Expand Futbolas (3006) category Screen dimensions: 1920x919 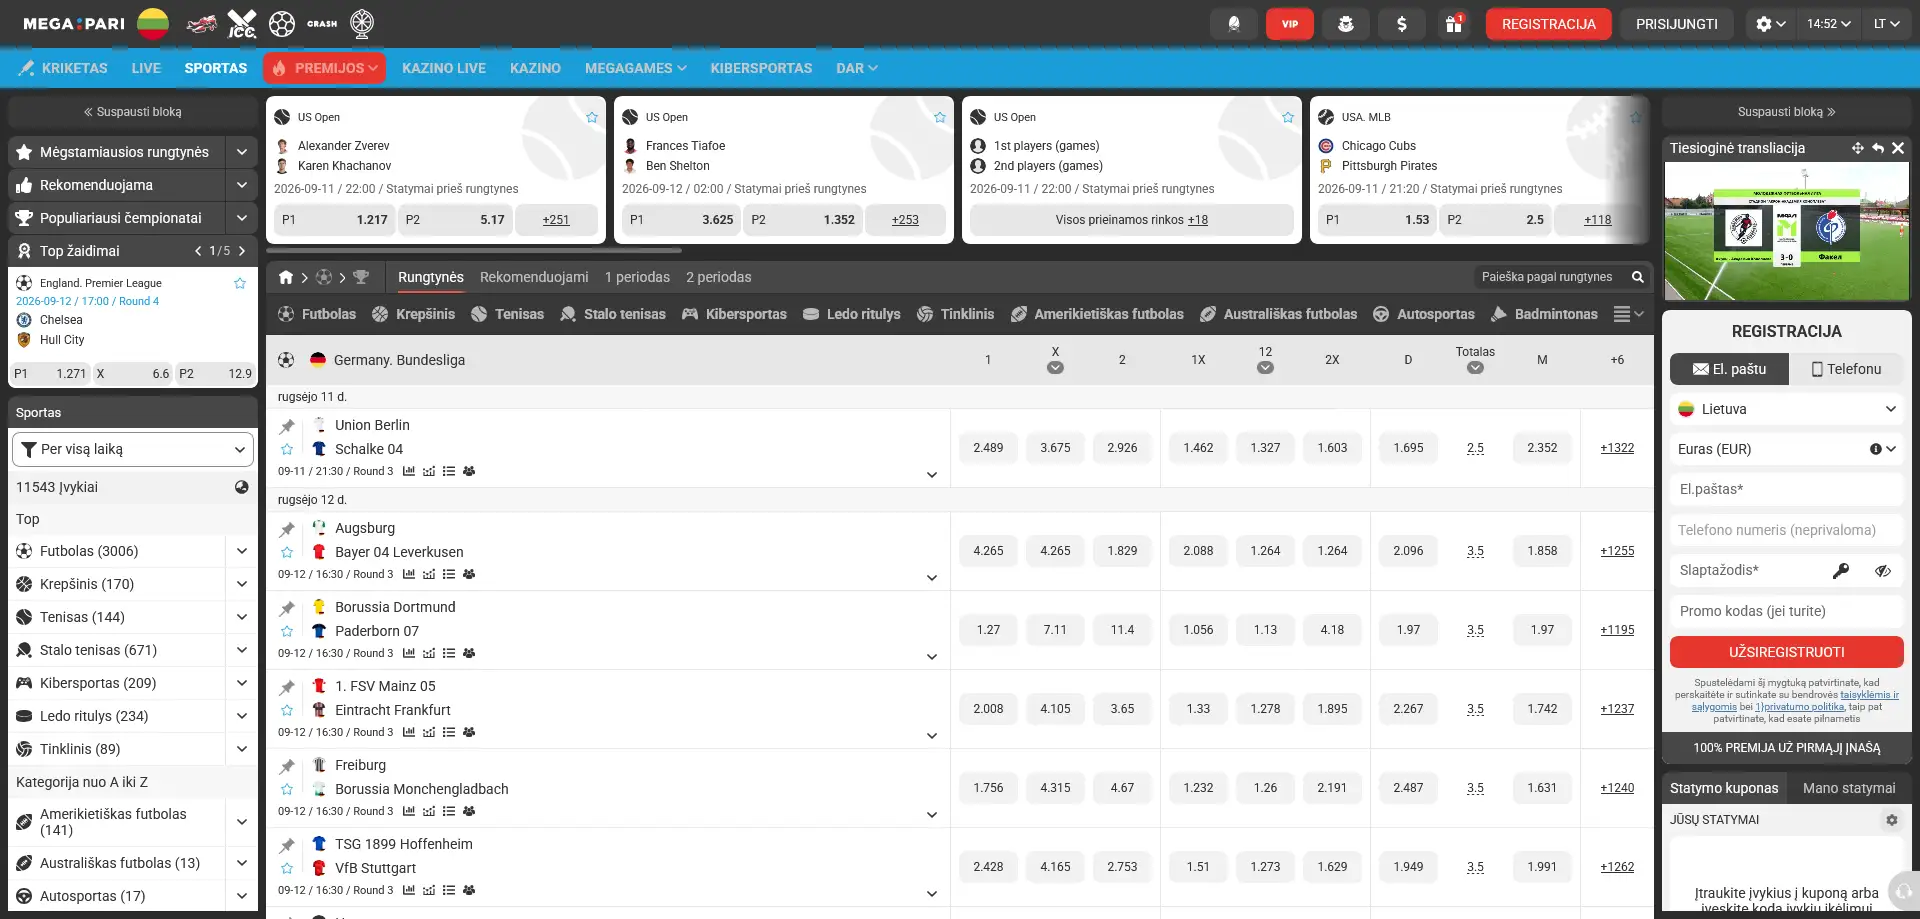pos(242,551)
